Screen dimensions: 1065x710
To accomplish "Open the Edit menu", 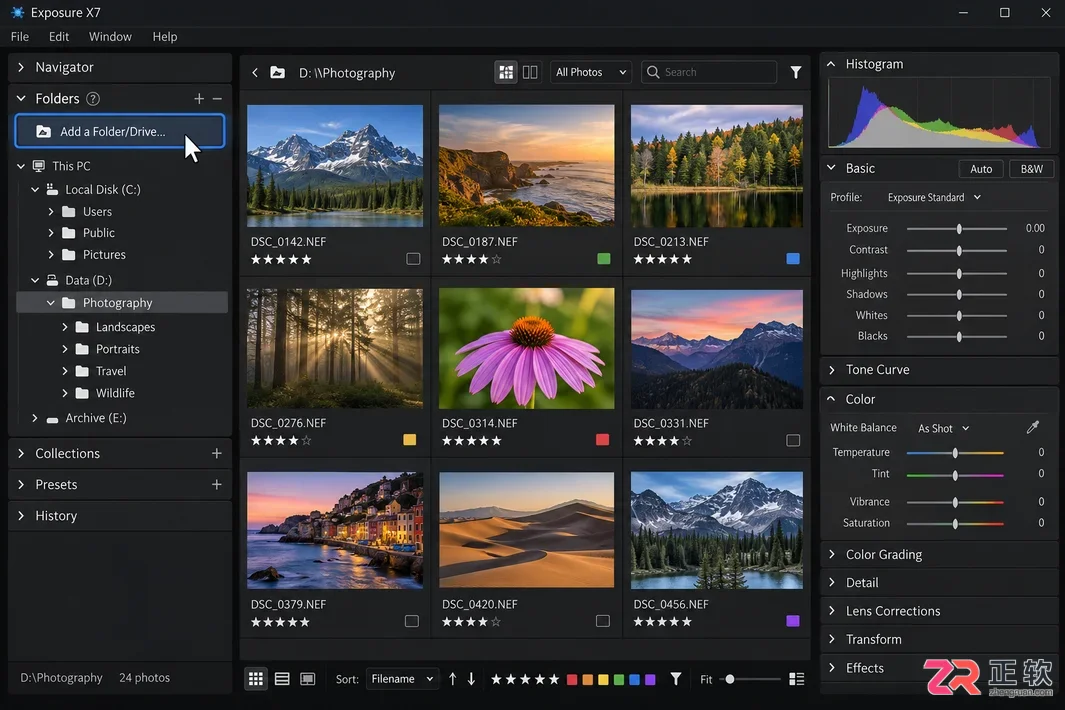I will [x=58, y=37].
